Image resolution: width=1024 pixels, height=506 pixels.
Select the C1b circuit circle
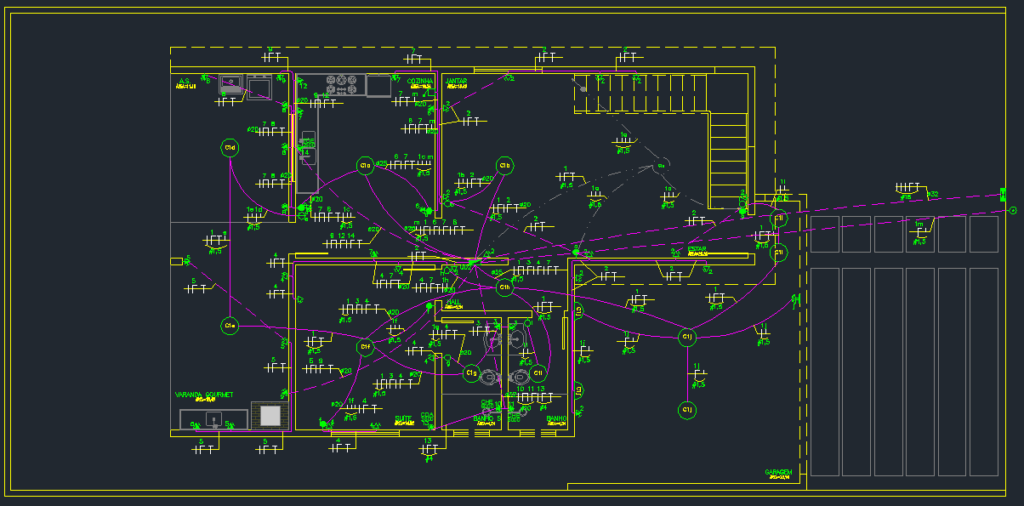[x=504, y=166]
